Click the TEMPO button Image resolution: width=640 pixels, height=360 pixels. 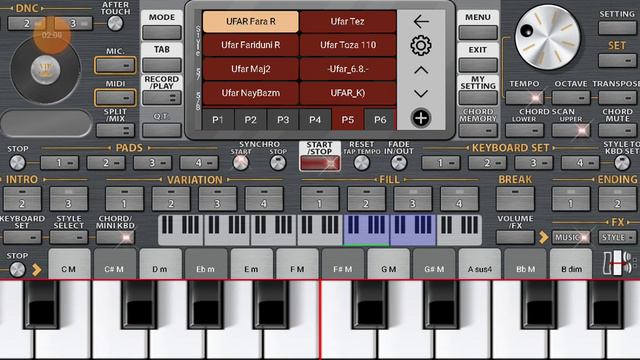click(x=524, y=98)
